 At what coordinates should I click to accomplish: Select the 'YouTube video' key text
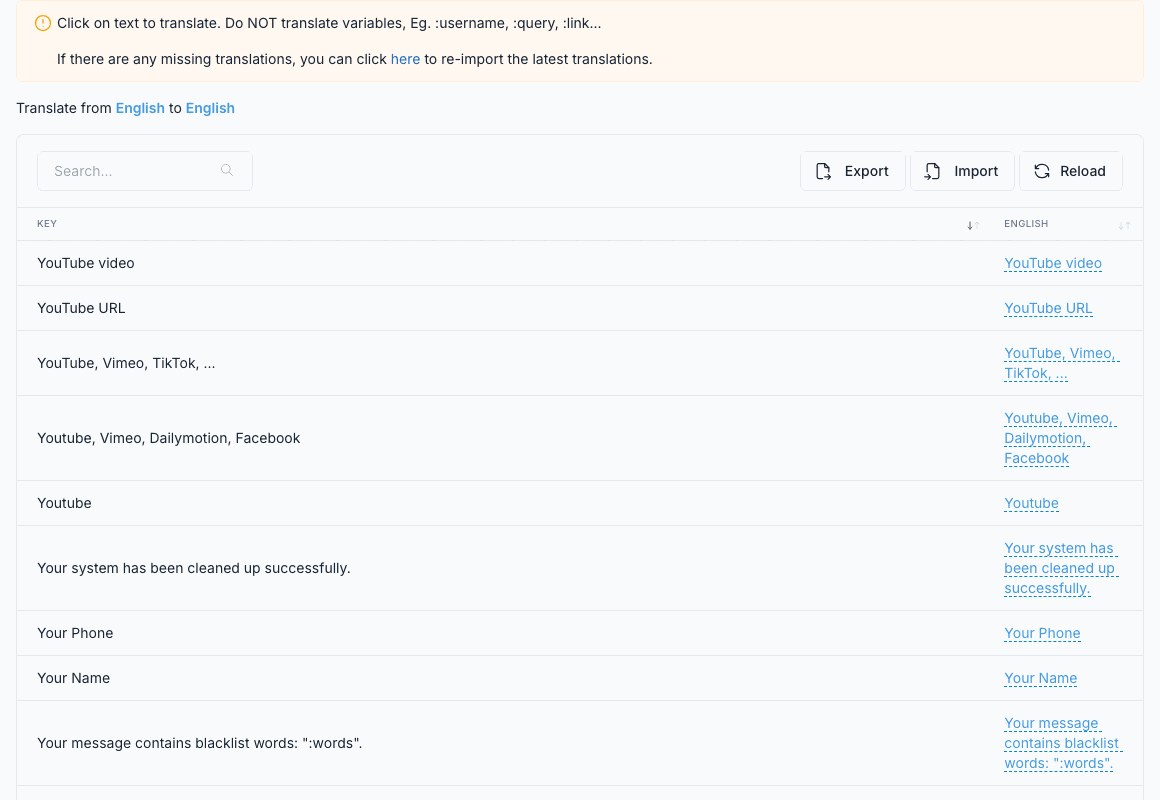(x=86, y=263)
